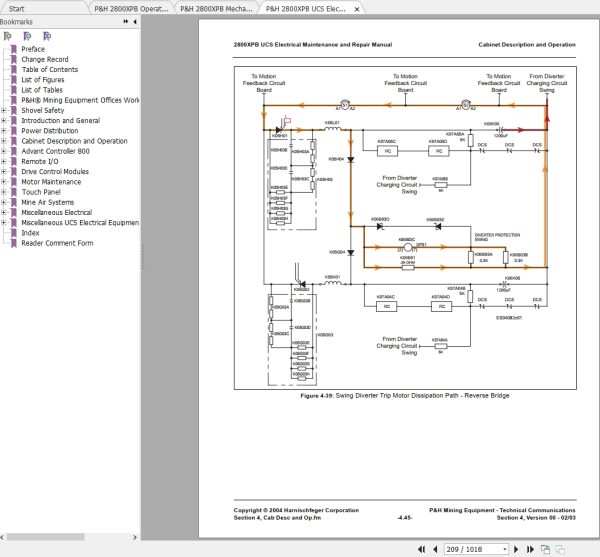Open the List of Figures bookmark
The height and width of the screenshot is (557, 600).
[45, 80]
